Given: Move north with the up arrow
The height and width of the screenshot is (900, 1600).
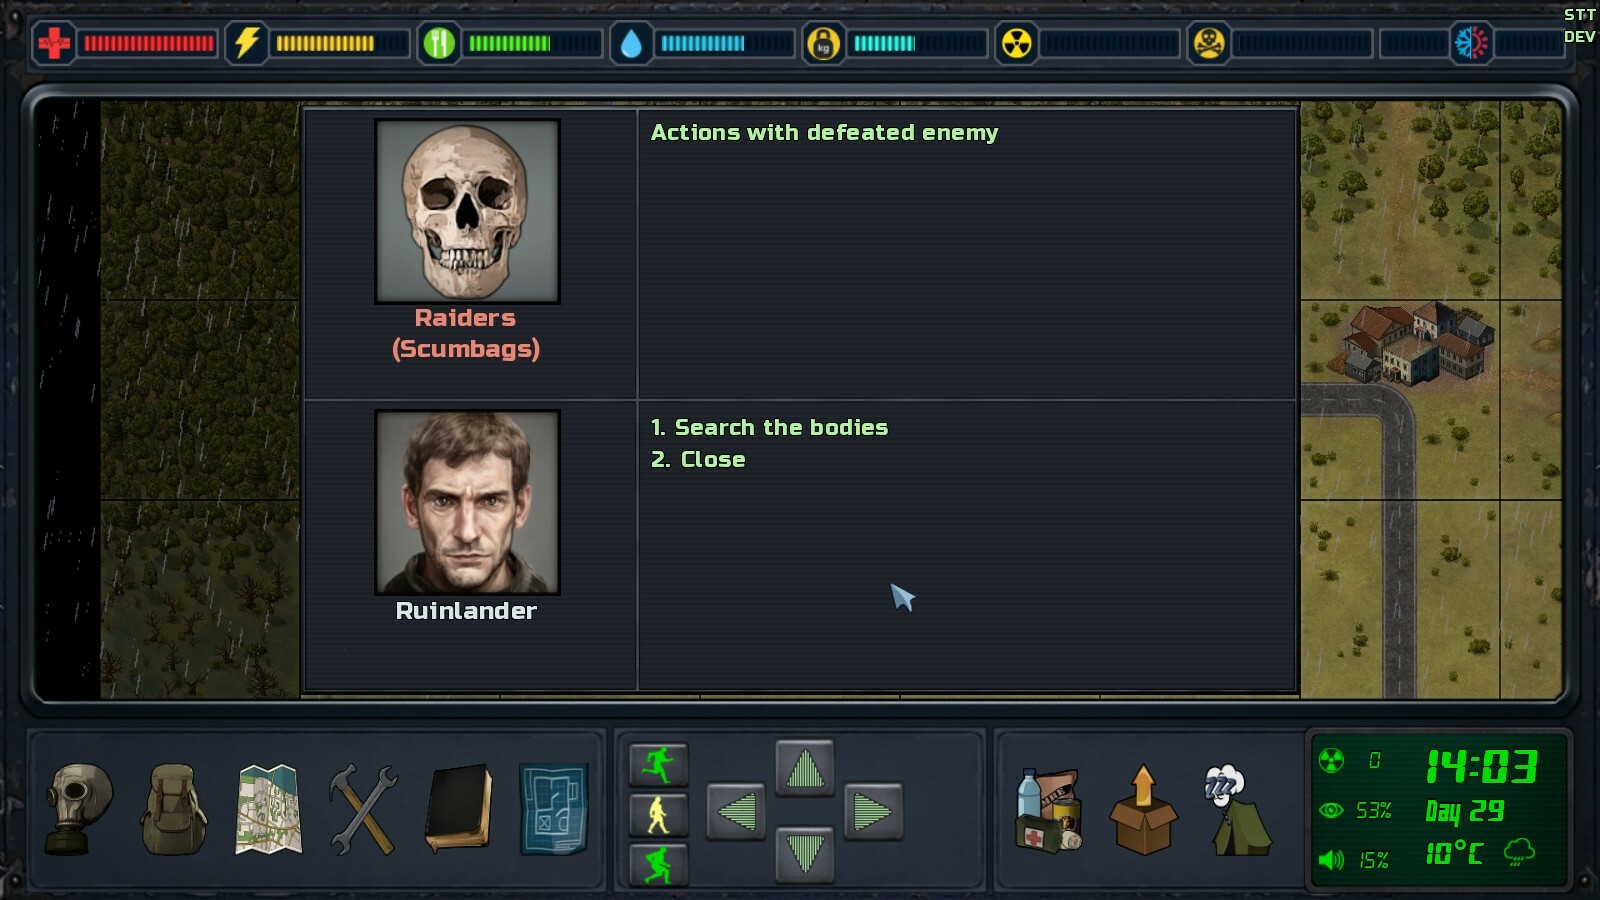Looking at the screenshot, I should pos(805,769).
